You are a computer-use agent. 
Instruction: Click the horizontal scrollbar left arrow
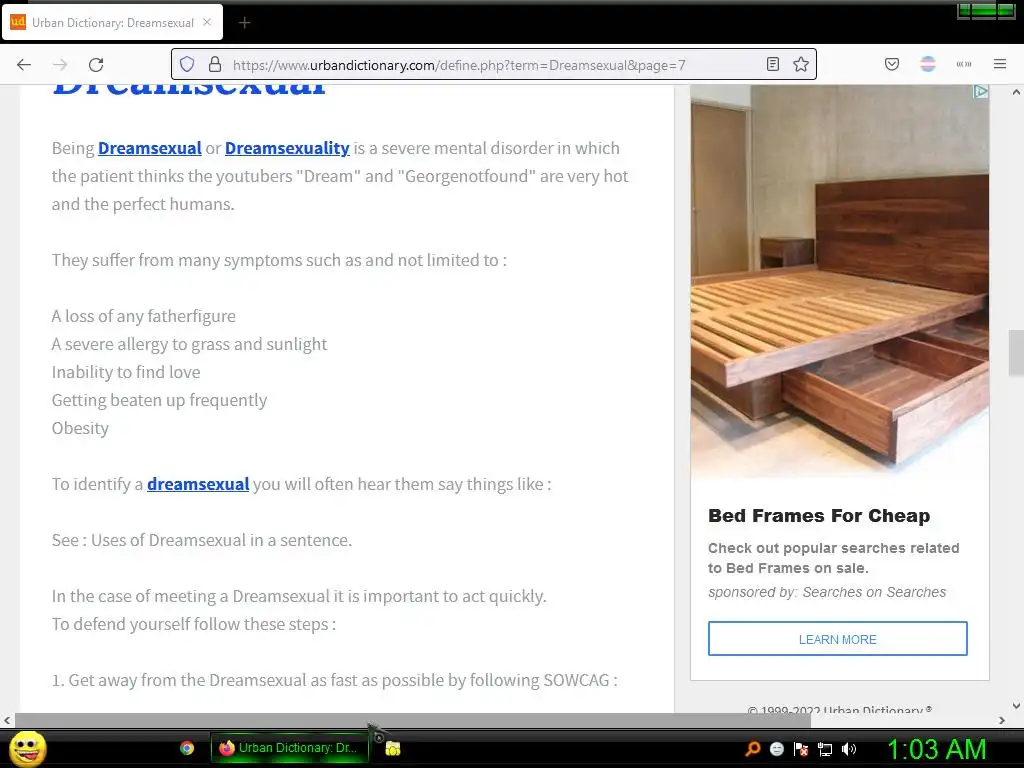7,720
